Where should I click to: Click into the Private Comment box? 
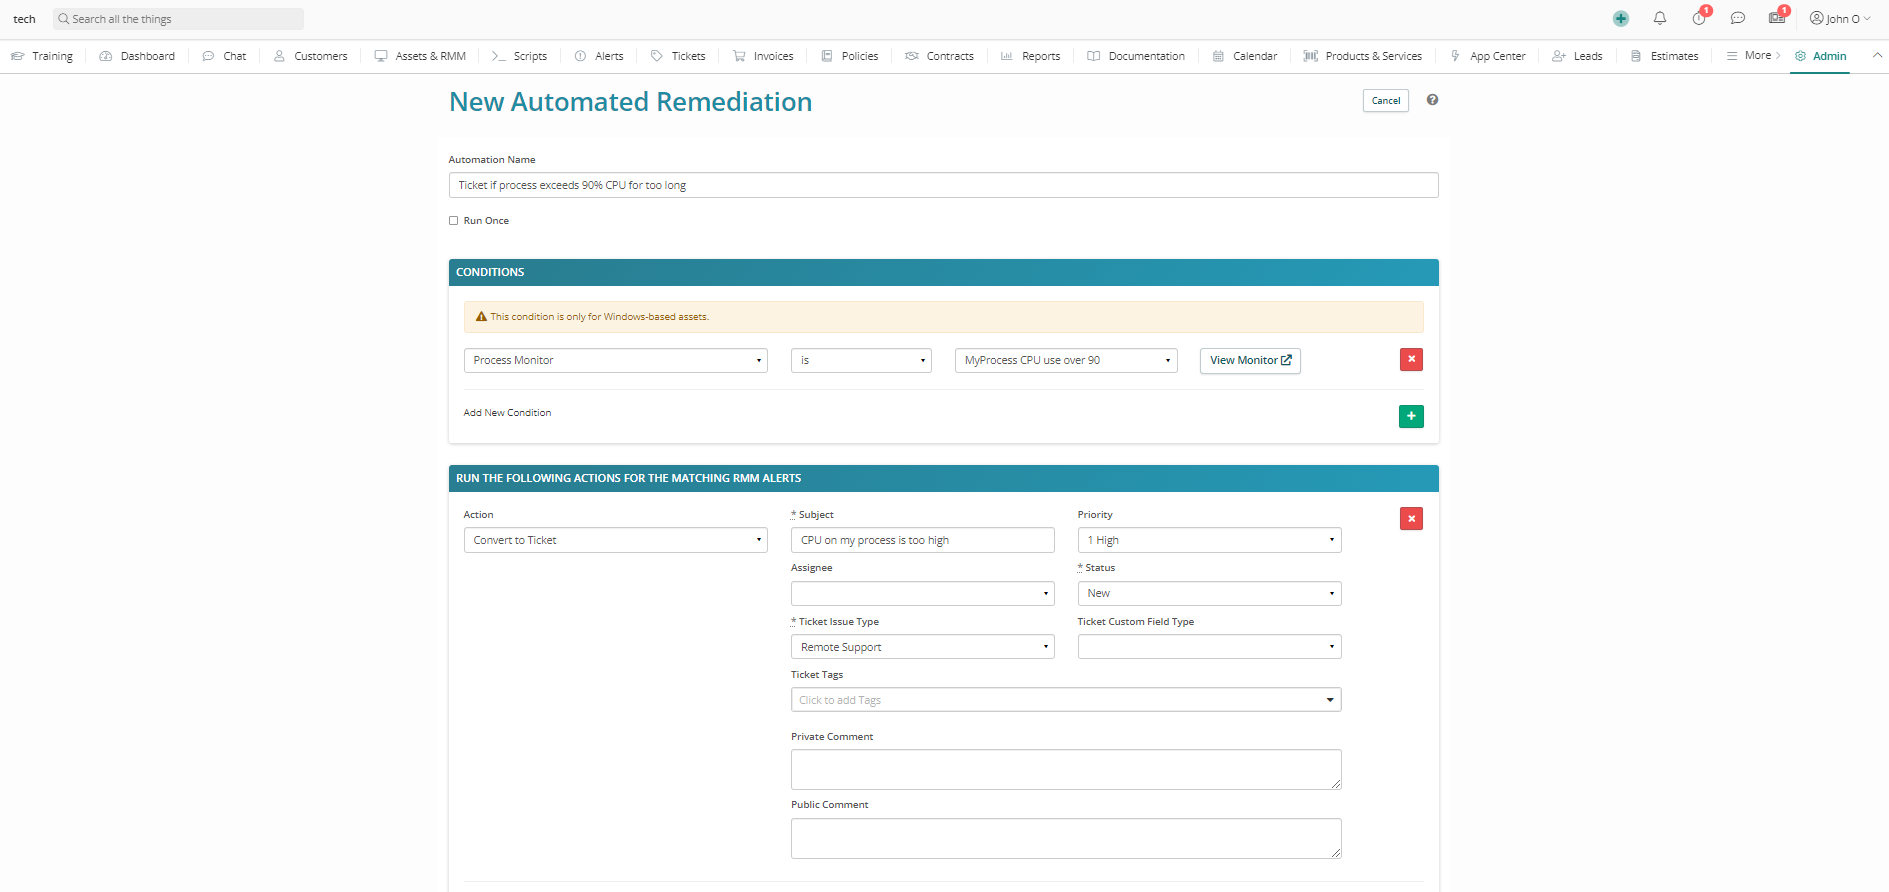(1065, 769)
